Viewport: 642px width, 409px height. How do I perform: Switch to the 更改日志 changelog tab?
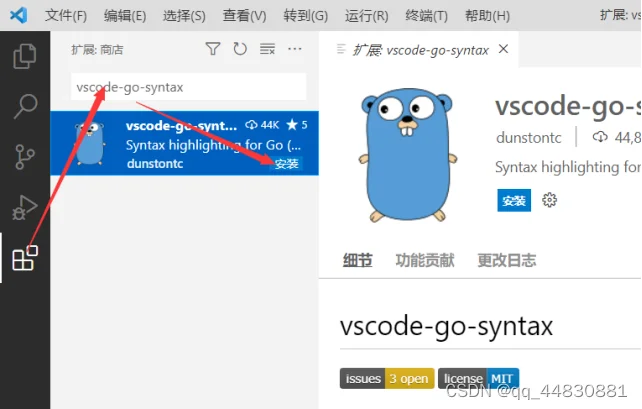pos(507,260)
